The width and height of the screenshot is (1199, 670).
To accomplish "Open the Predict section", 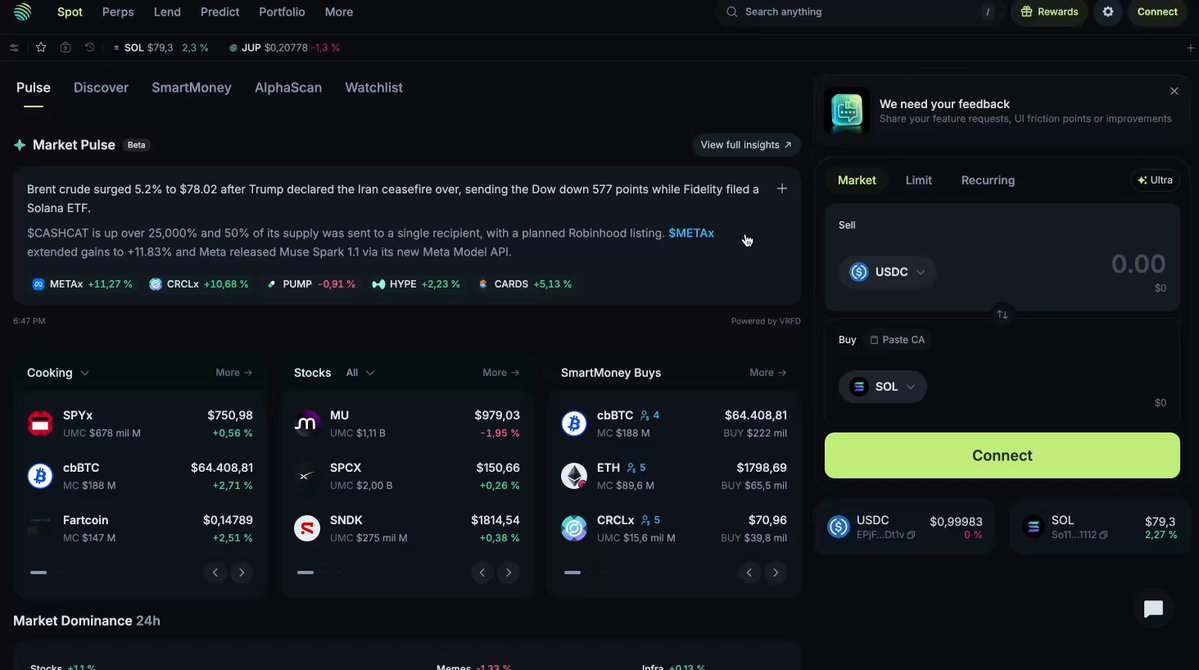I will coord(219,11).
